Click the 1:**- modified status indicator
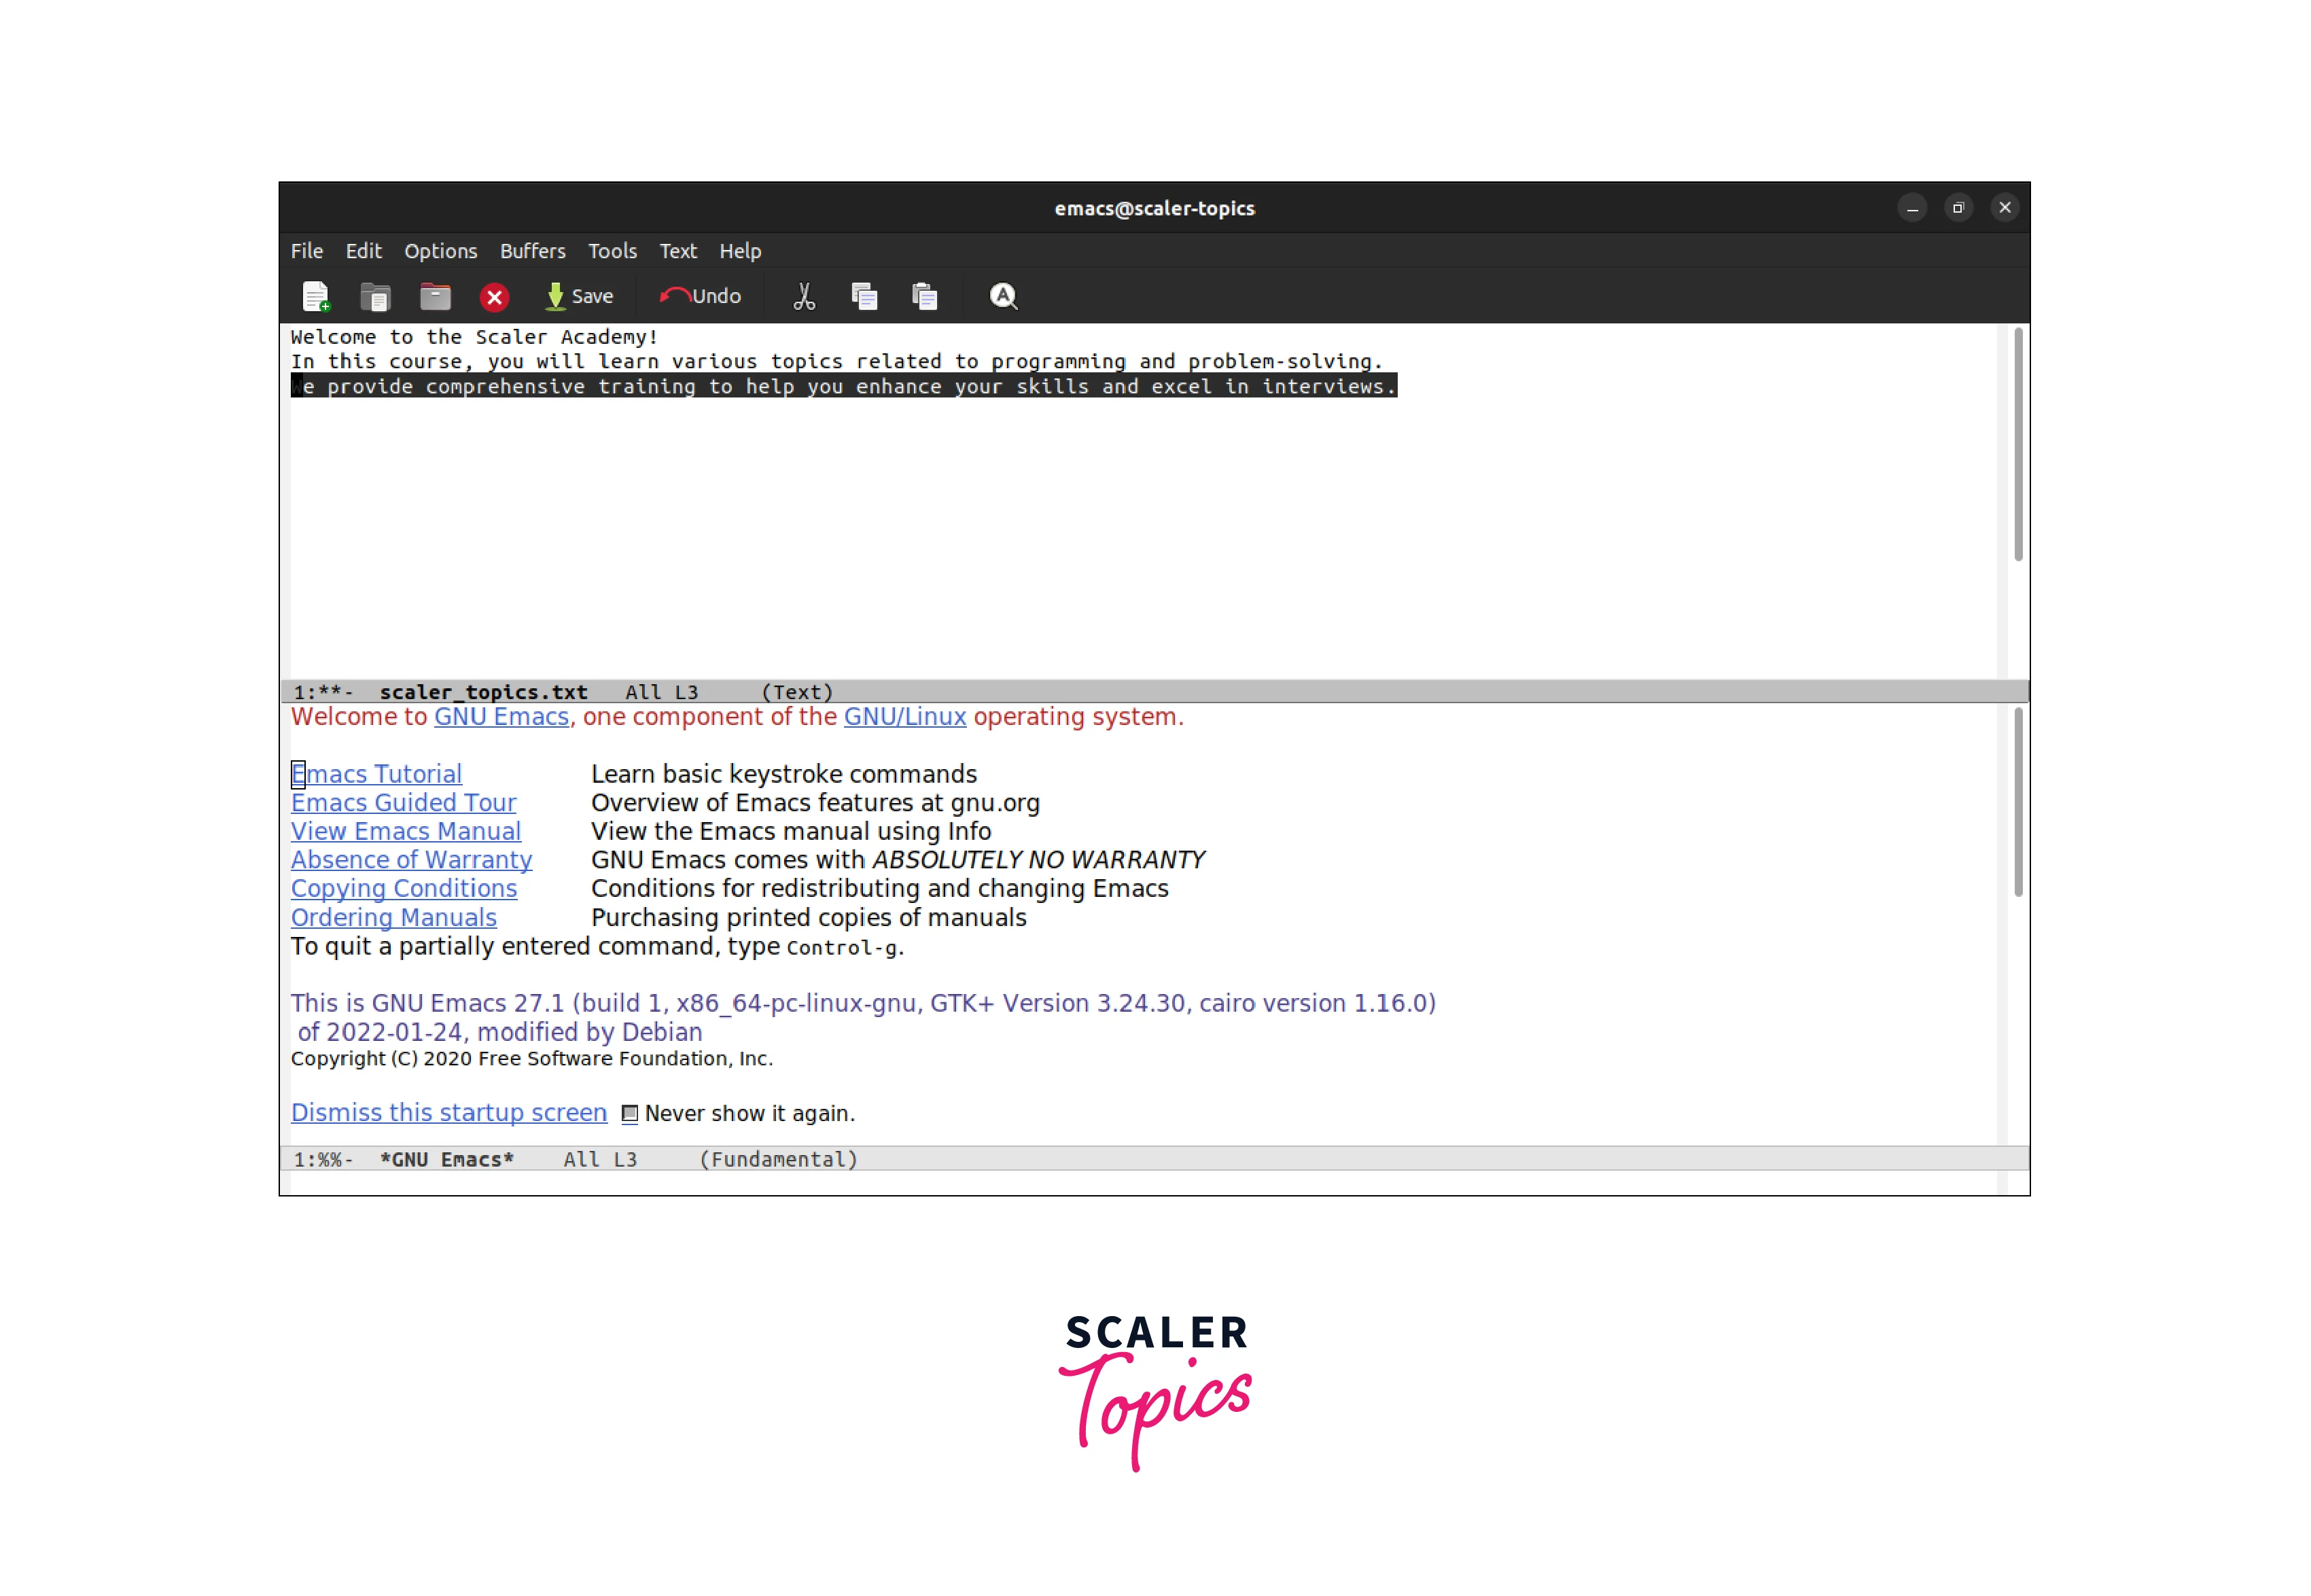Viewport: 2311px width, 1596px height. pyautogui.click(x=323, y=692)
